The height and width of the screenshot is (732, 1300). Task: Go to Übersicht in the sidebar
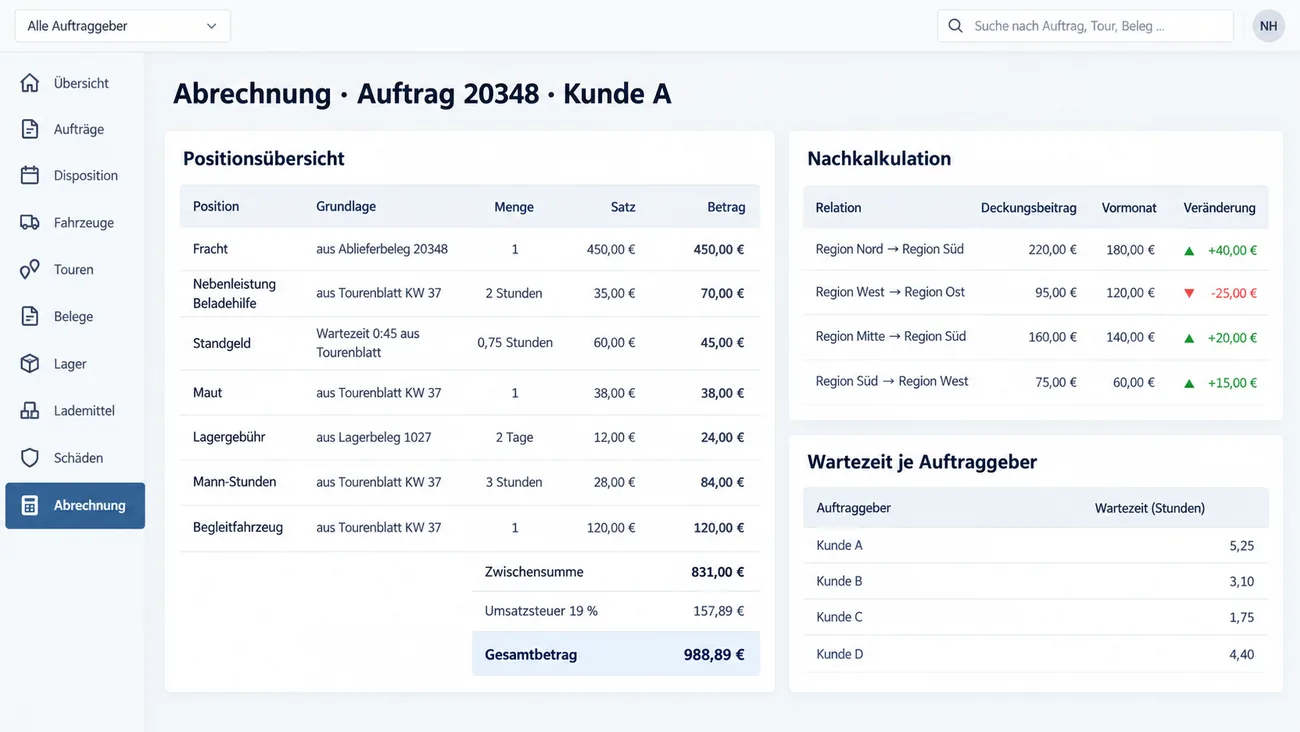click(75, 83)
